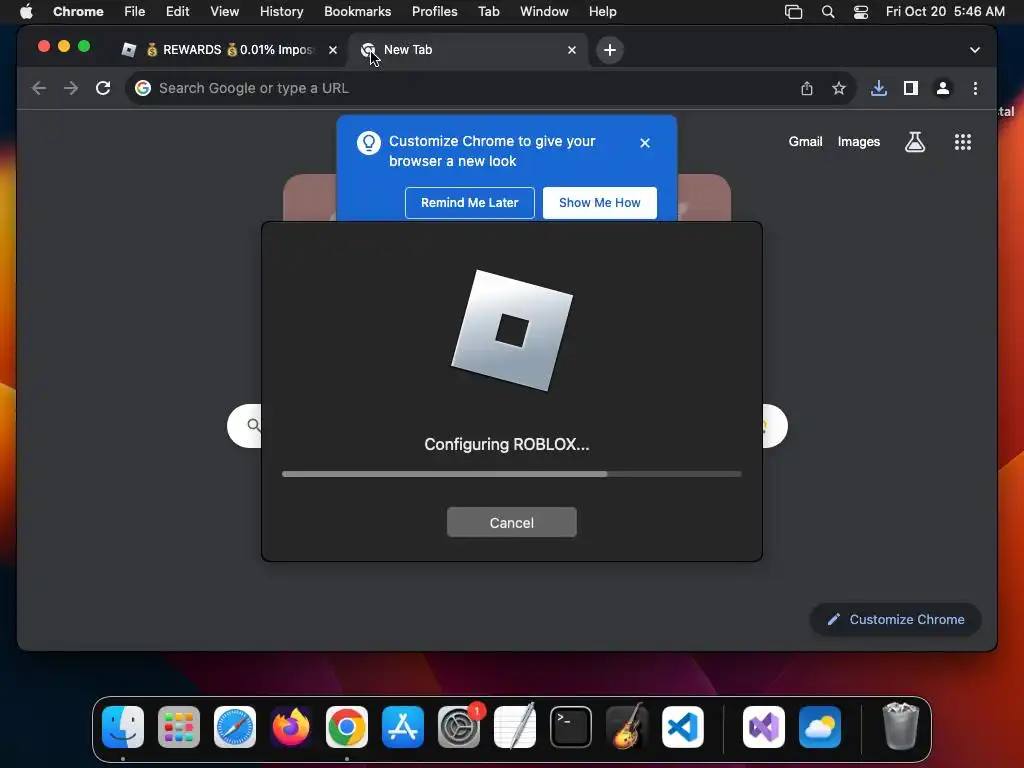Switch to the REWARDS Roblox tab
Screen dimensions: 1024x768
click(229, 50)
